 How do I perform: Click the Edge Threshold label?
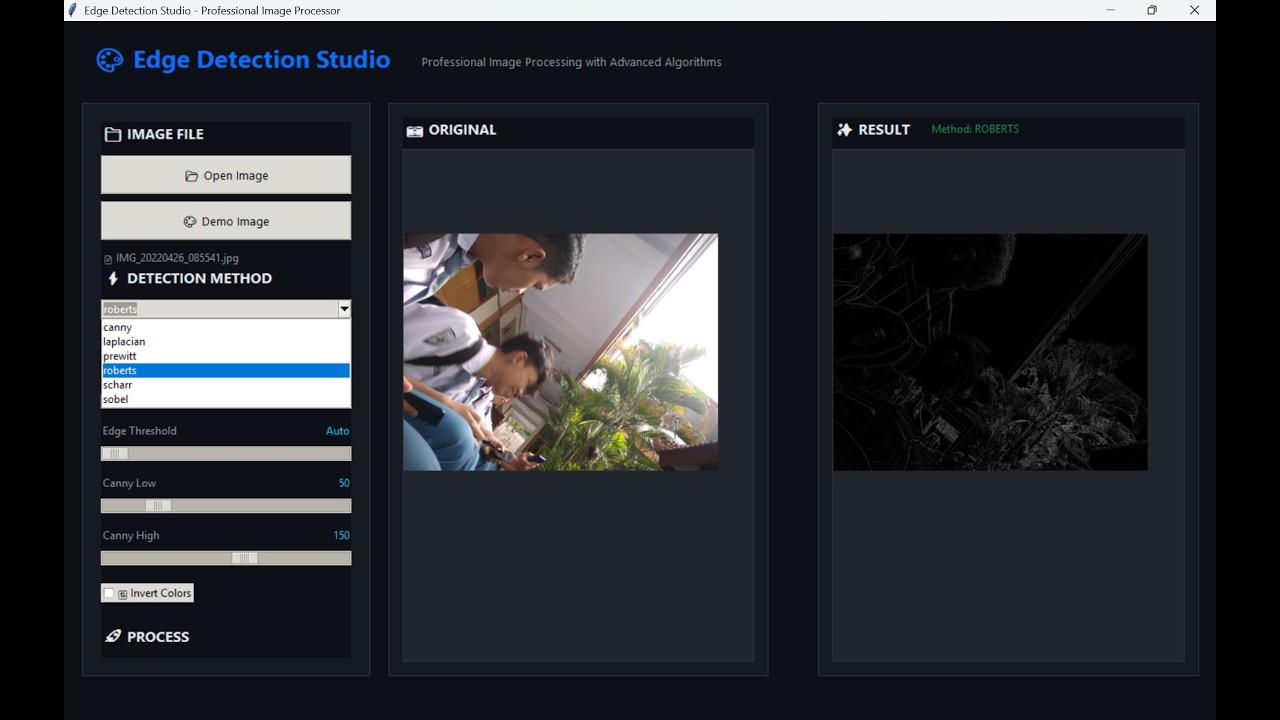(140, 431)
